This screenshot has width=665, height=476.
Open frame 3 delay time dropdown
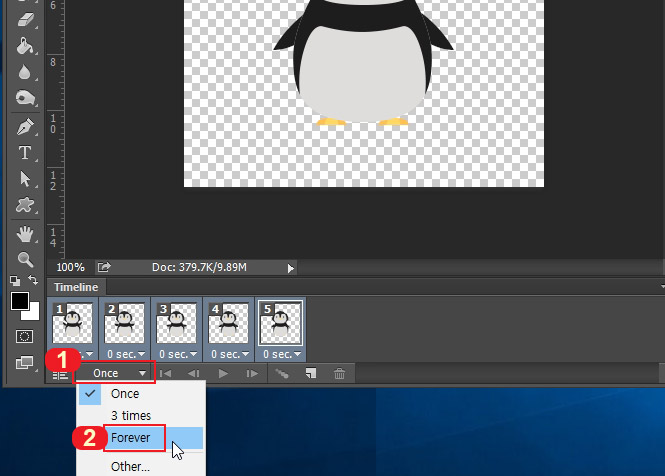coord(178,354)
